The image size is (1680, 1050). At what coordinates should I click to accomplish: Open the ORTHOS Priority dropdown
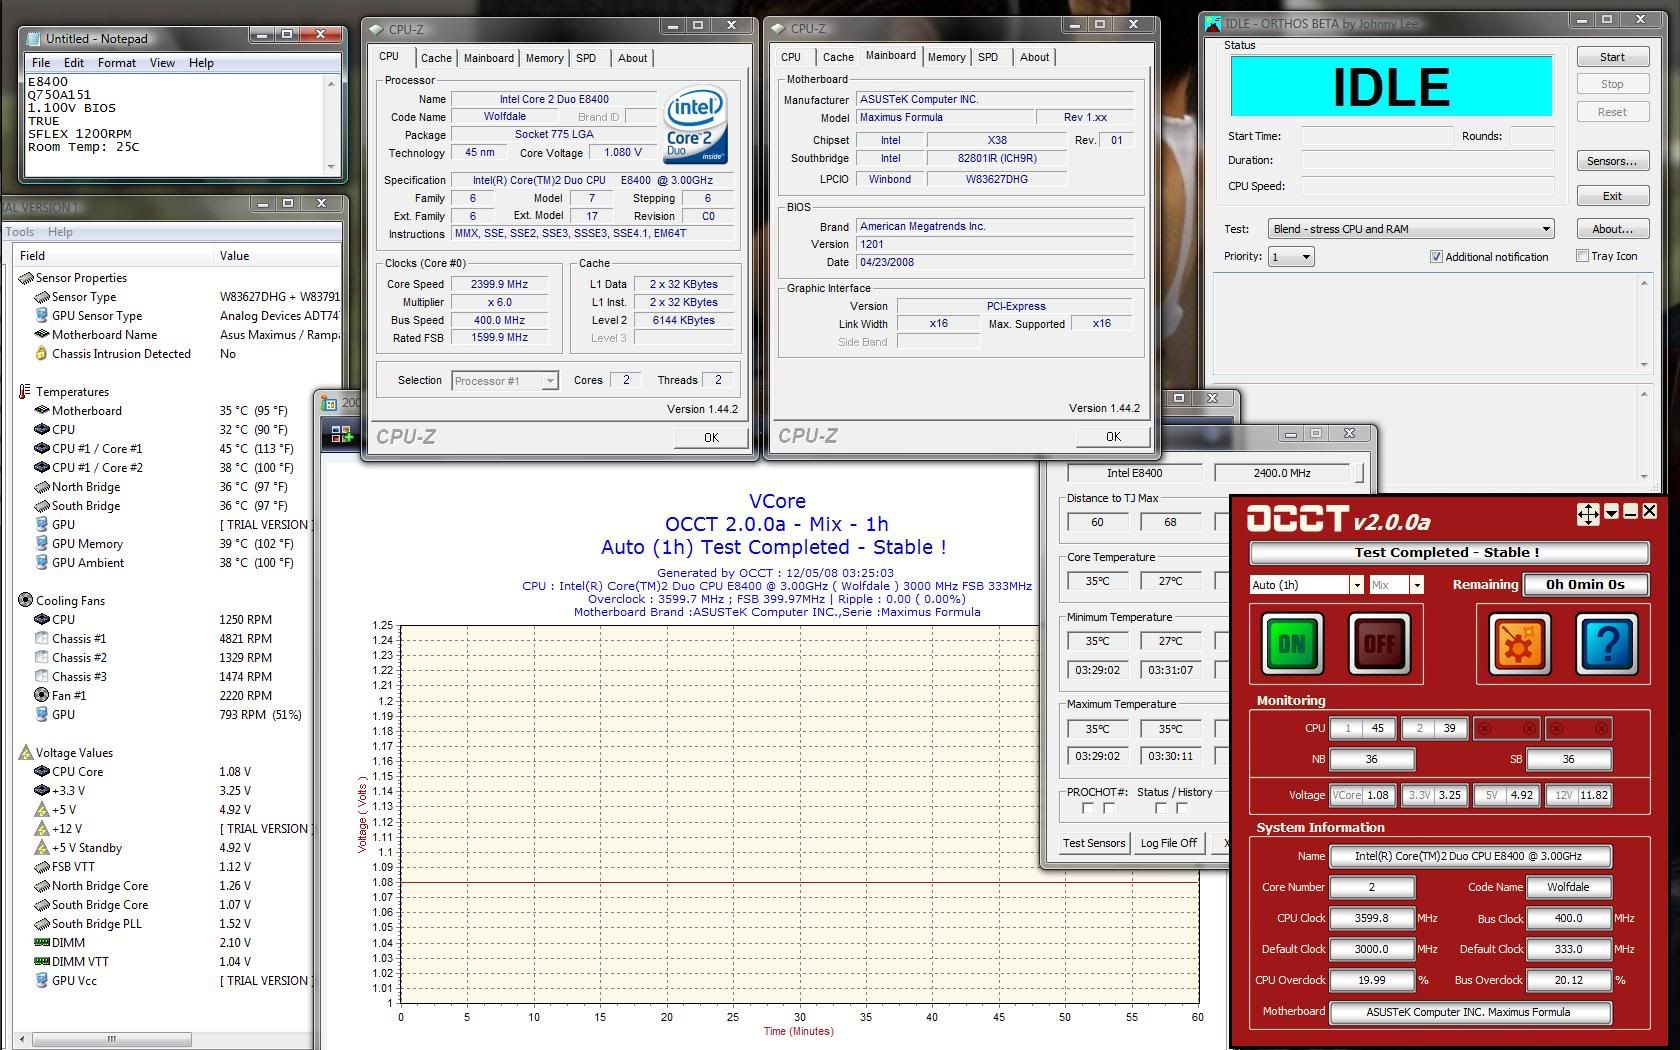click(x=1305, y=257)
